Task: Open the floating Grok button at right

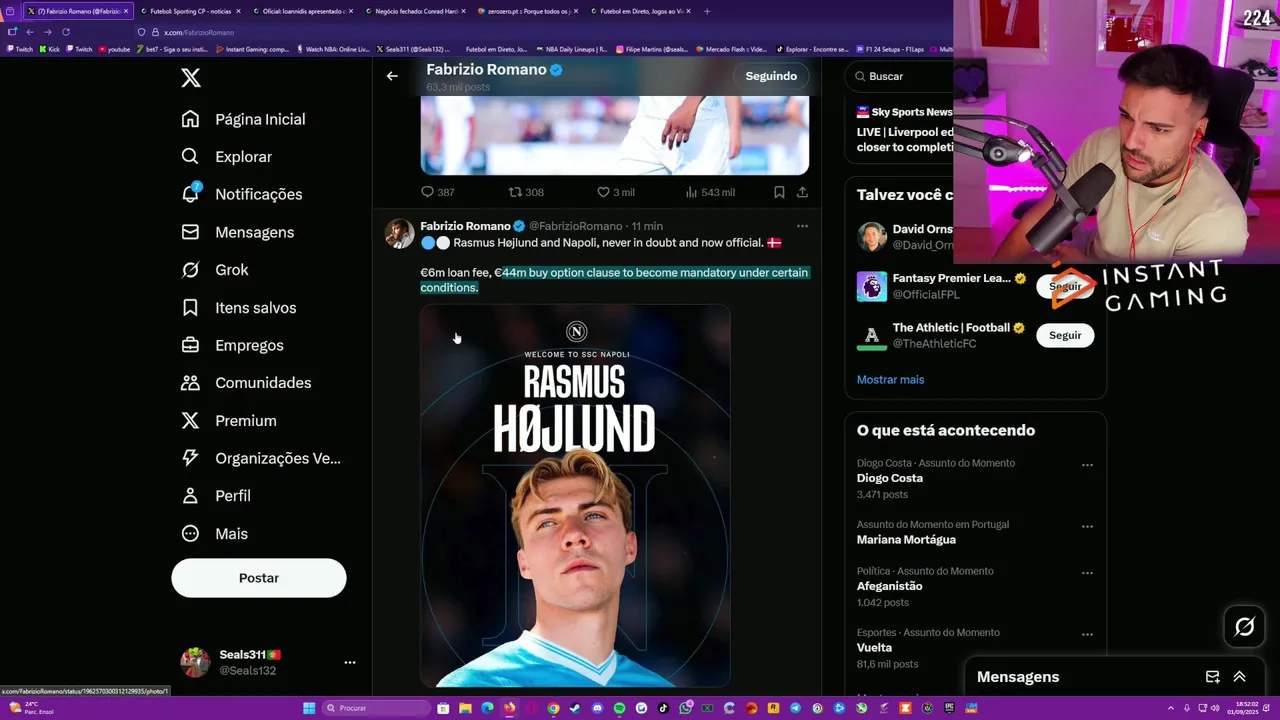Action: click(x=1245, y=627)
